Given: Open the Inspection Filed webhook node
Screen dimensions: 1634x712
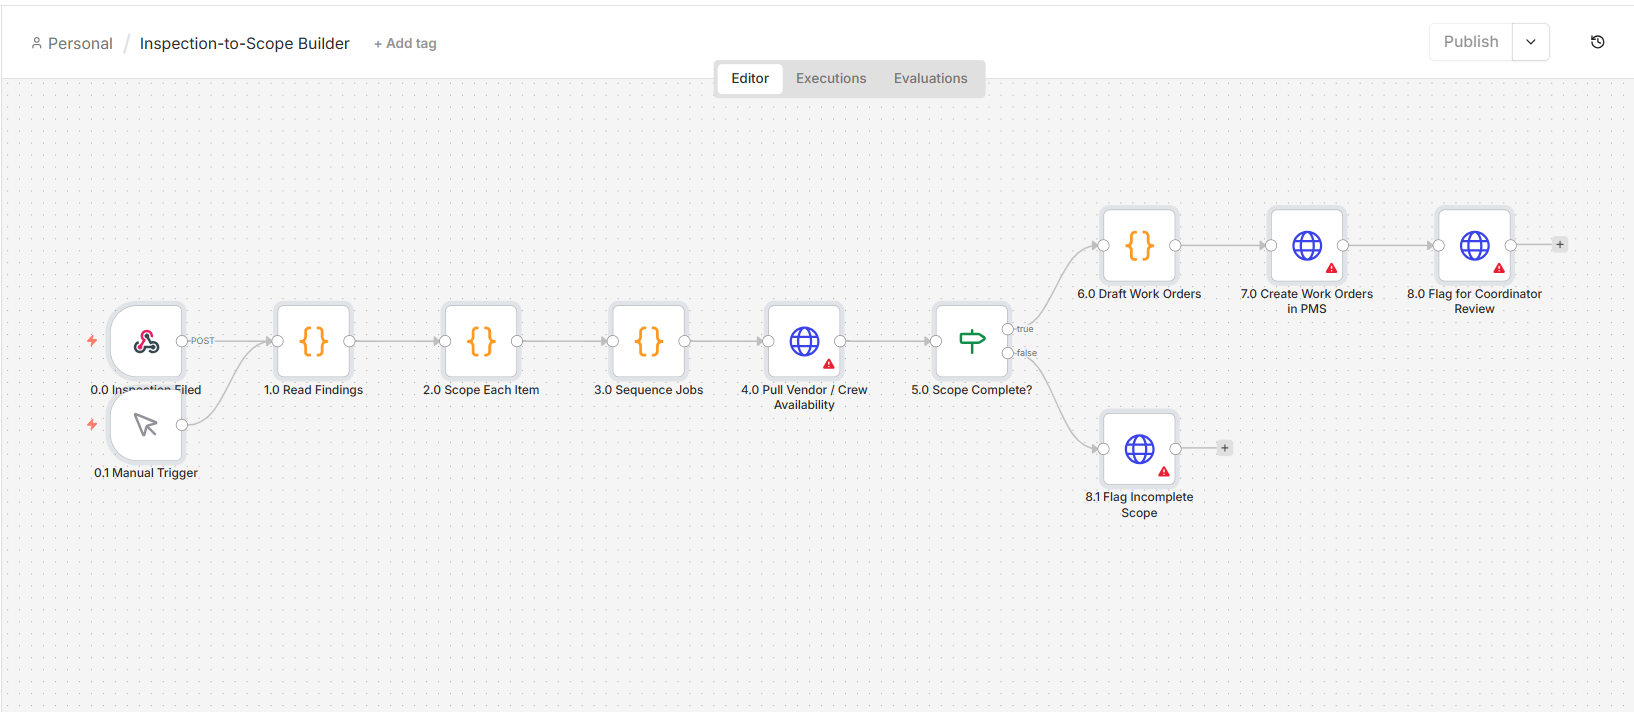Looking at the screenshot, I should [x=146, y=341].
